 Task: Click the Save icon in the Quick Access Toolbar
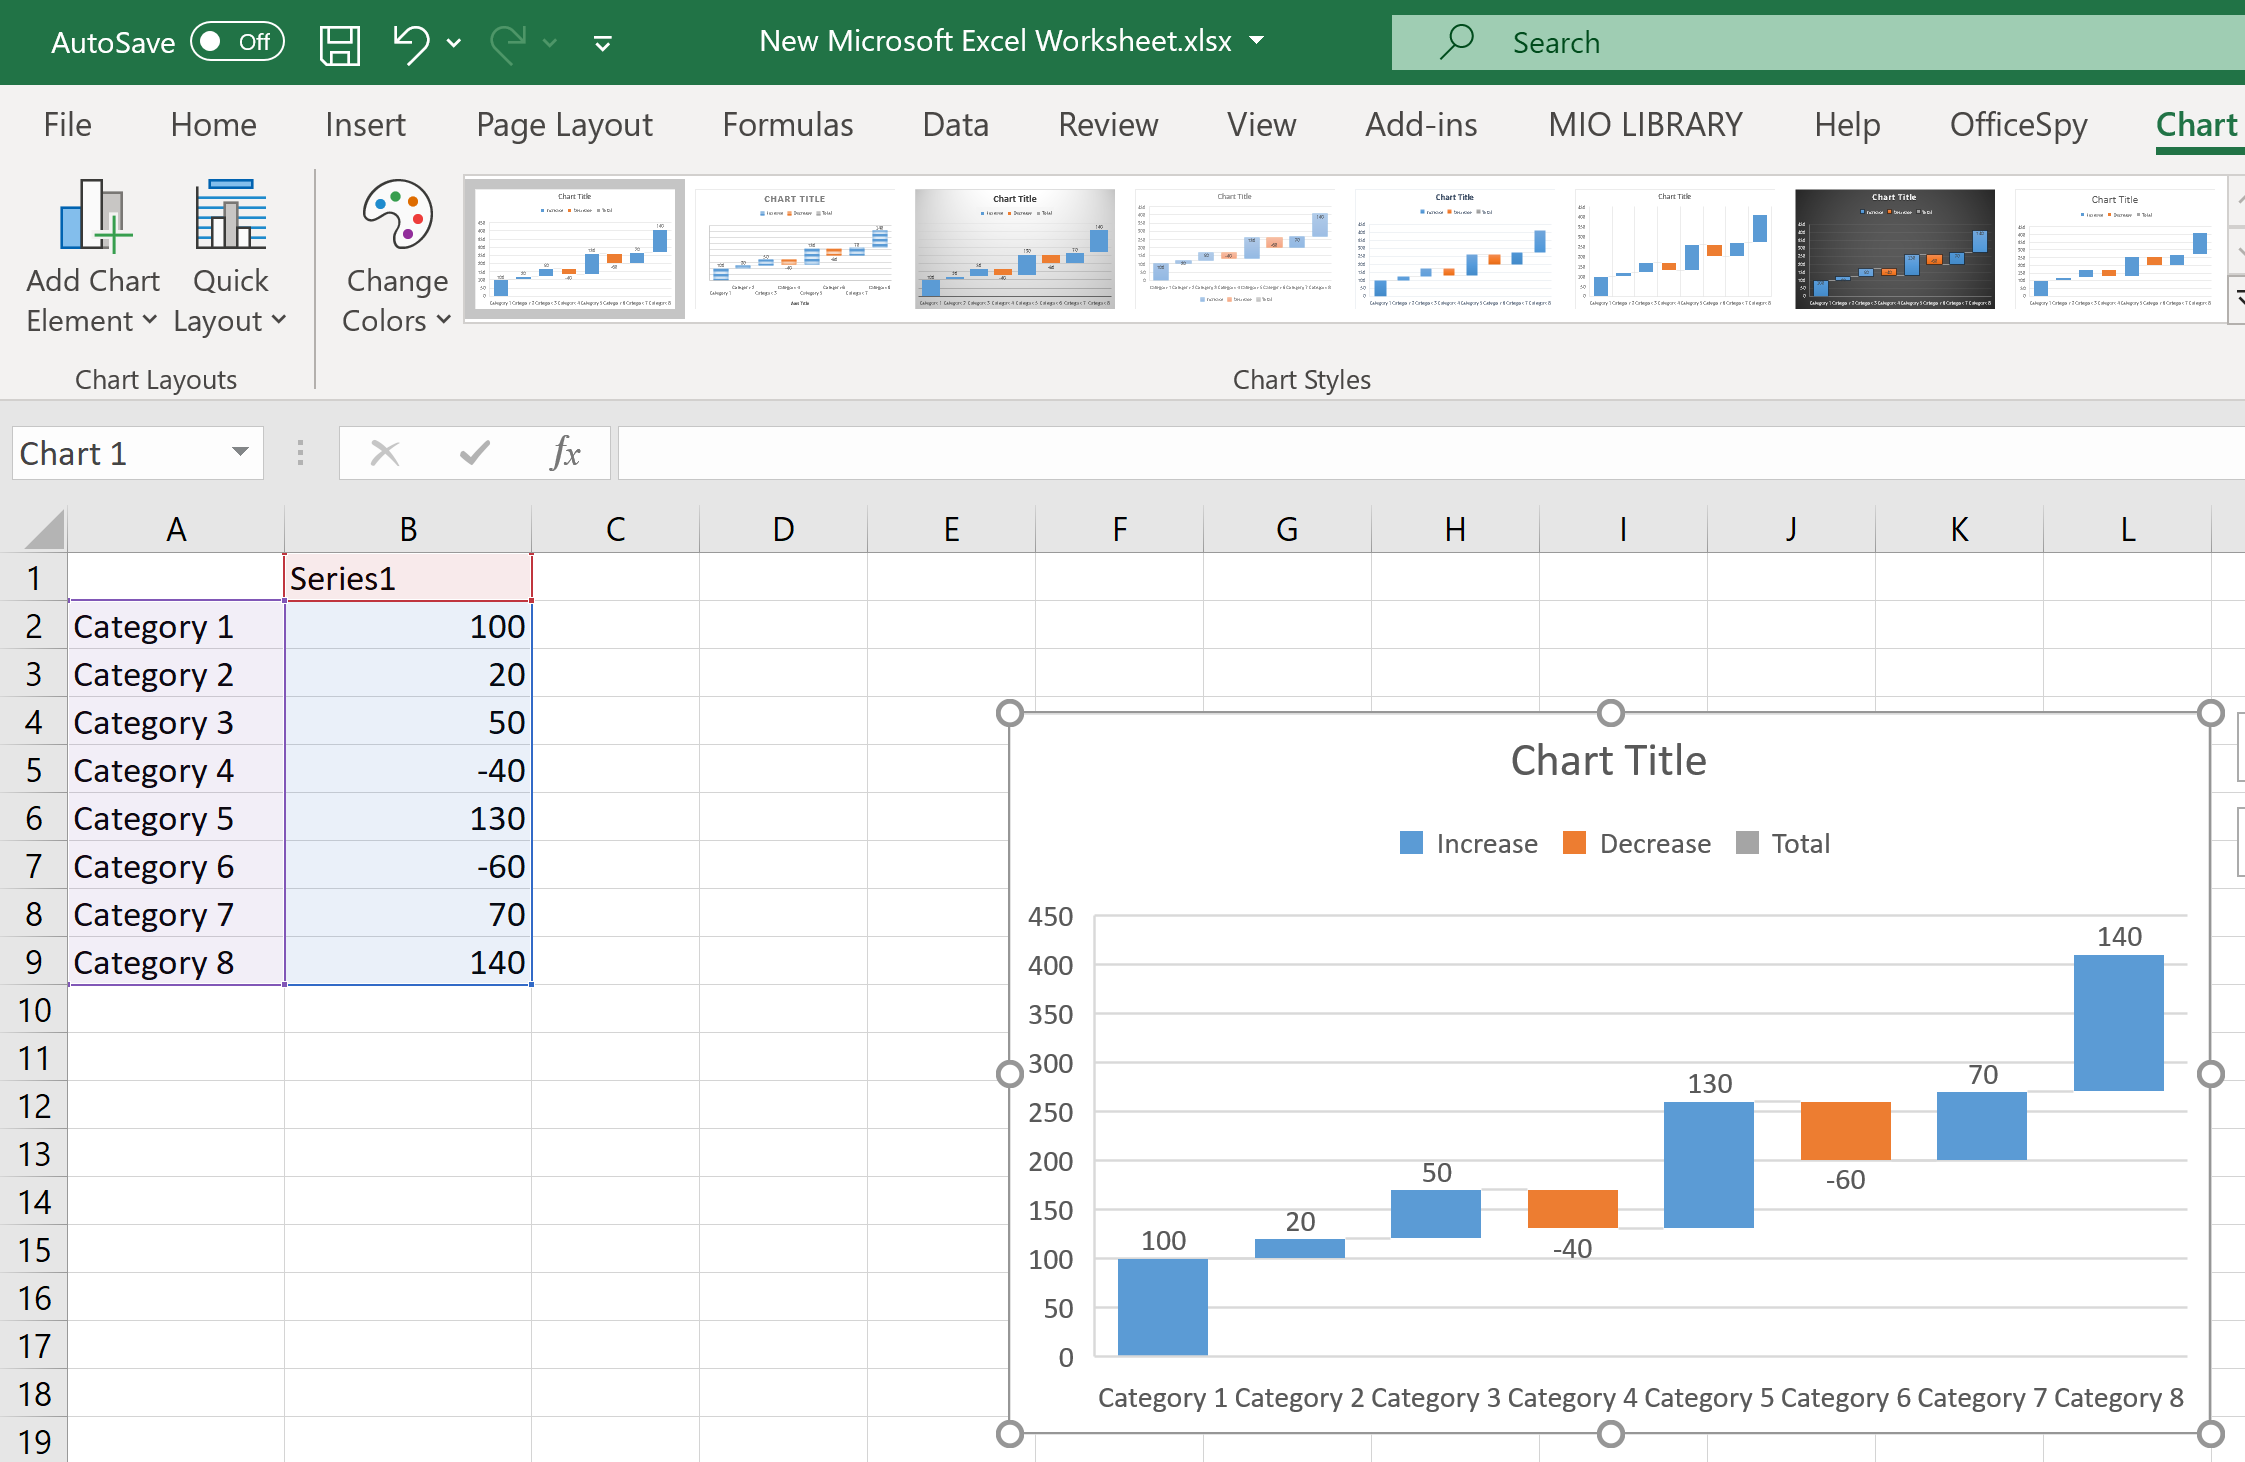(x=339, y=42)
